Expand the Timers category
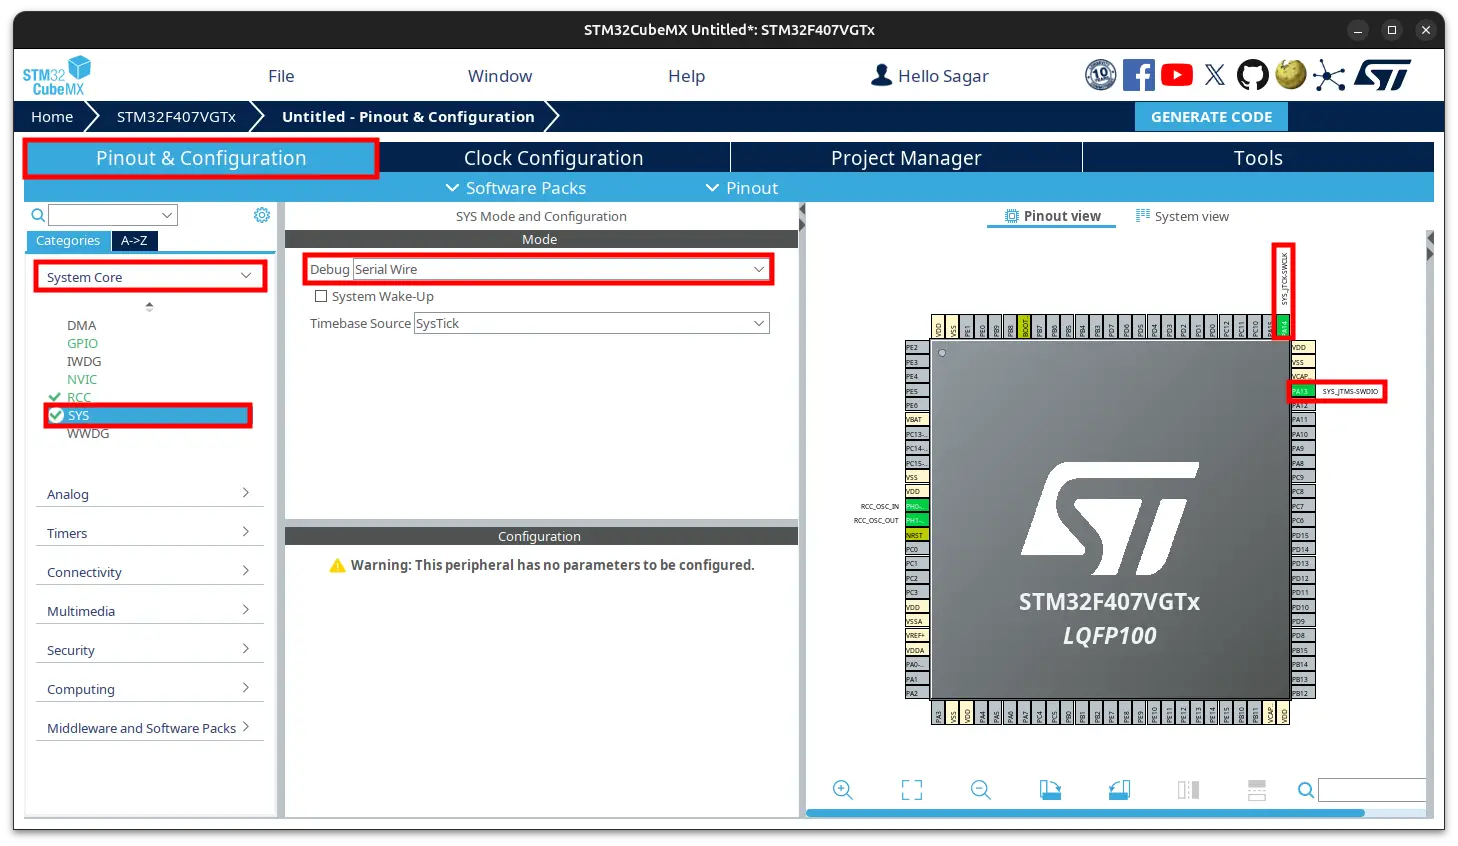 tap(149, 533)
